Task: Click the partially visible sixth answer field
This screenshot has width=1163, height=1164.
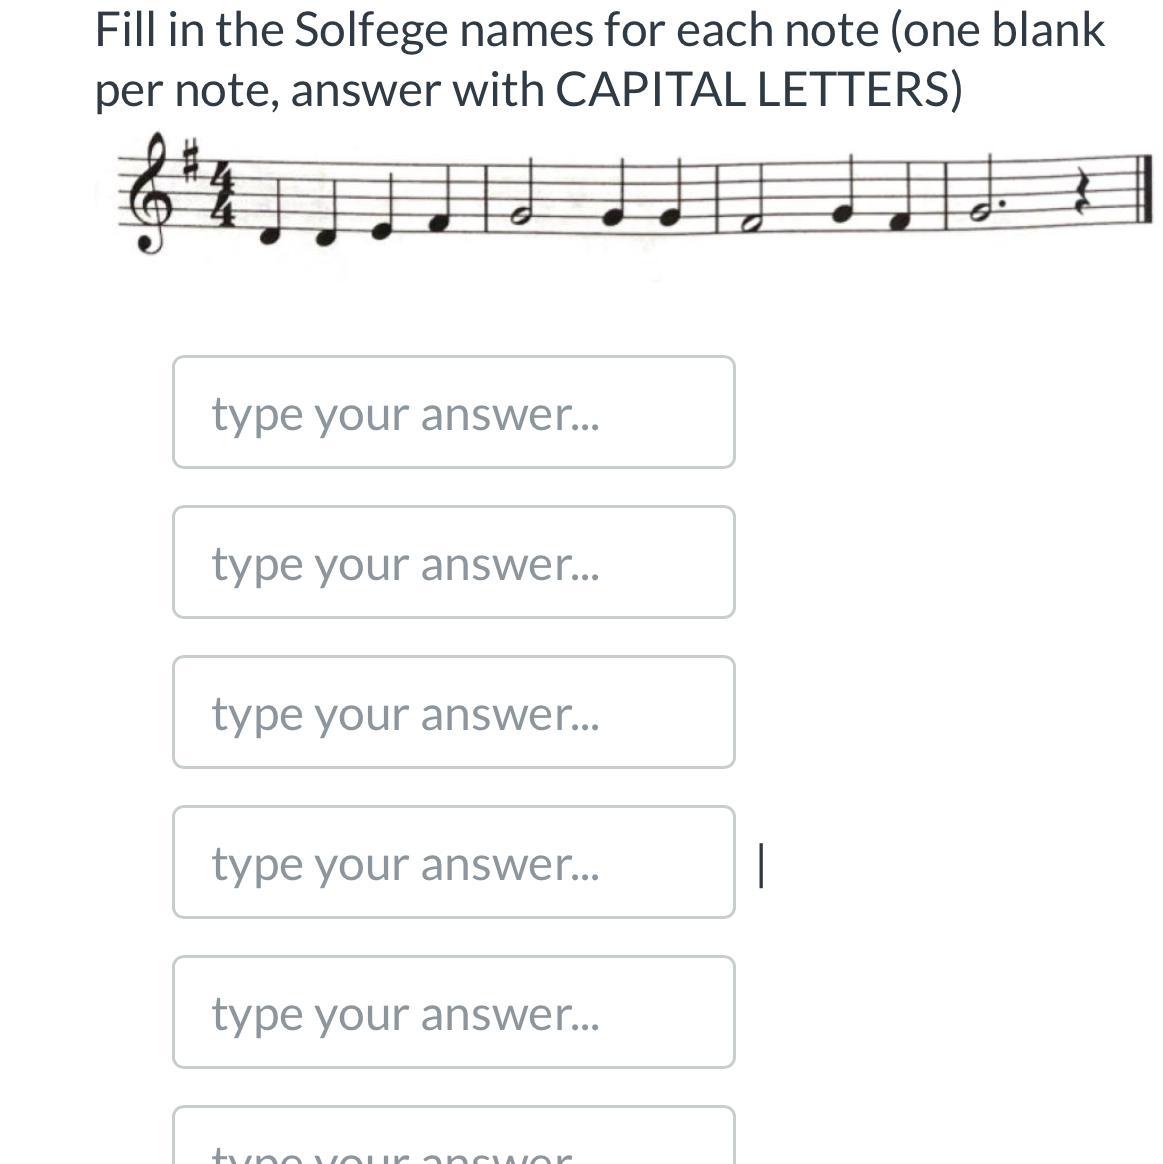Action: 453,1140
